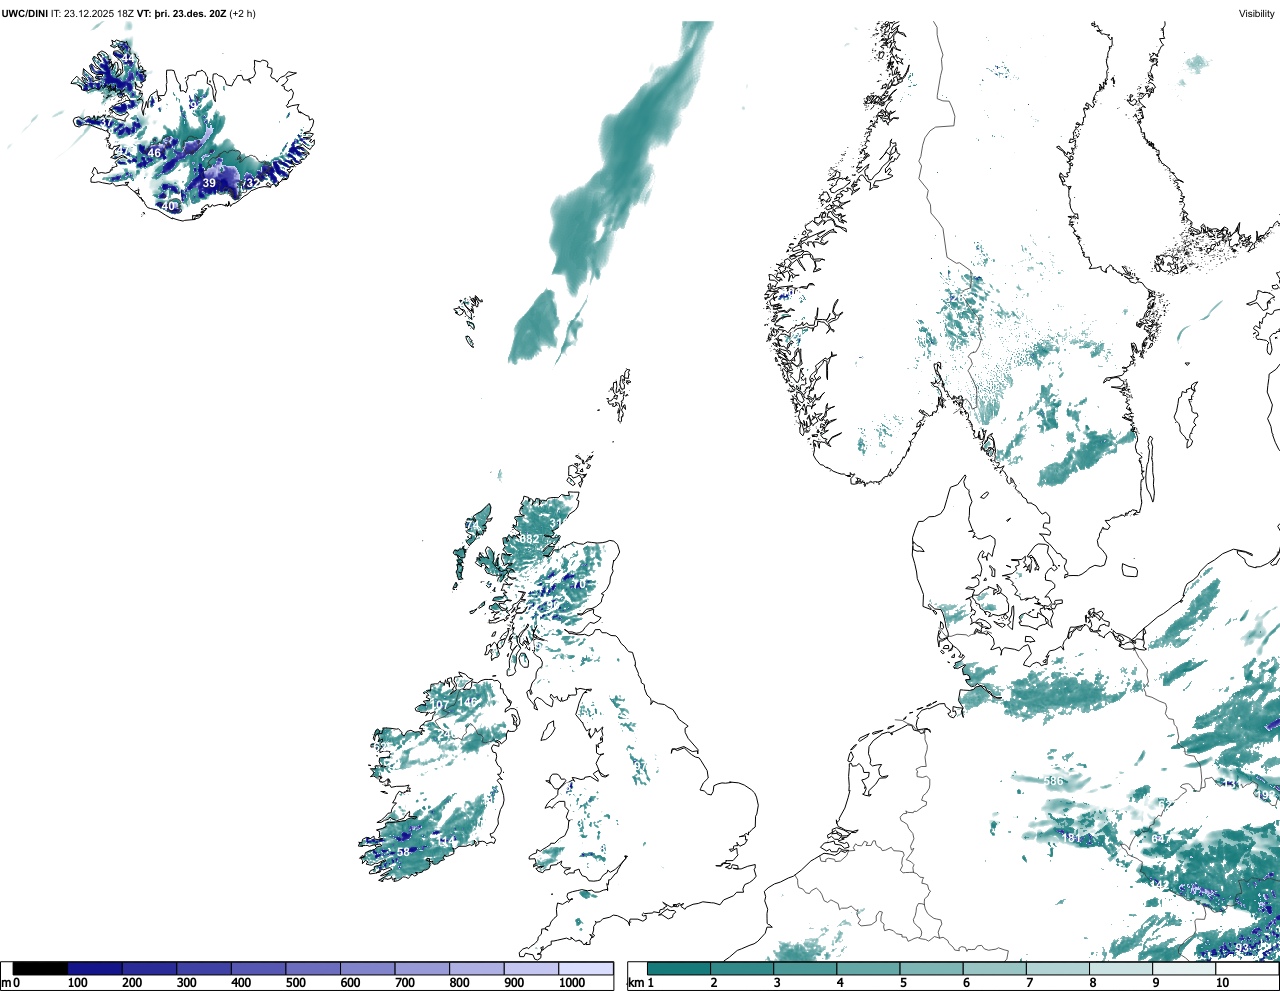Screen dimensions: 1280x991
Task: Click the 5–6 km legend color swatch
Action: tap(932, 968)
